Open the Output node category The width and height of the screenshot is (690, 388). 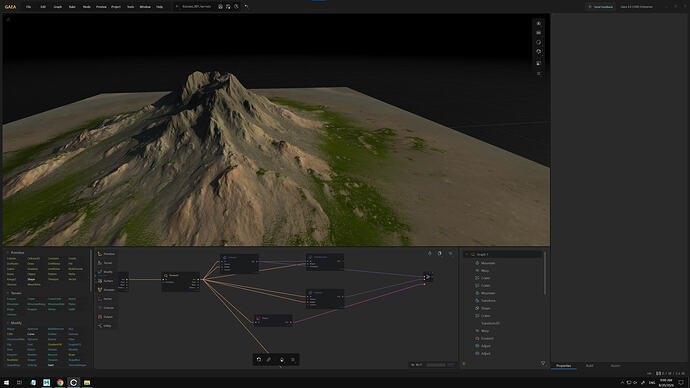(x=106, y=317)
